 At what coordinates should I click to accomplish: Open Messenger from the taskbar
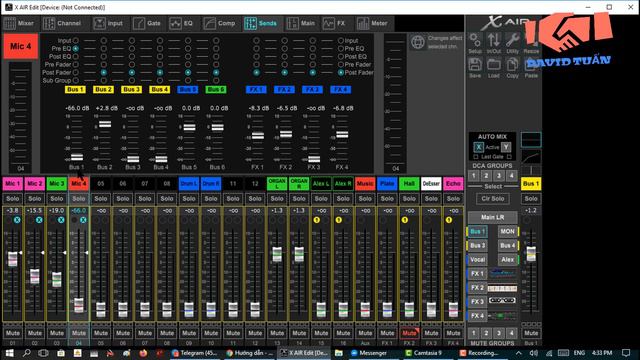click(x=369, y=353)
